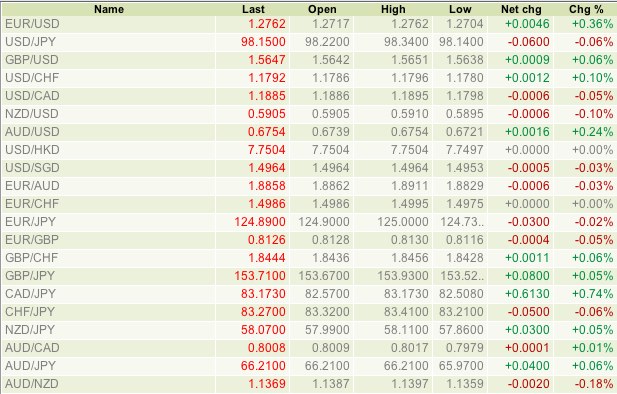Click the net change -0.0020
Image resolution: width=617 pixels, height=394 pixels.
(x=528, y=384)
